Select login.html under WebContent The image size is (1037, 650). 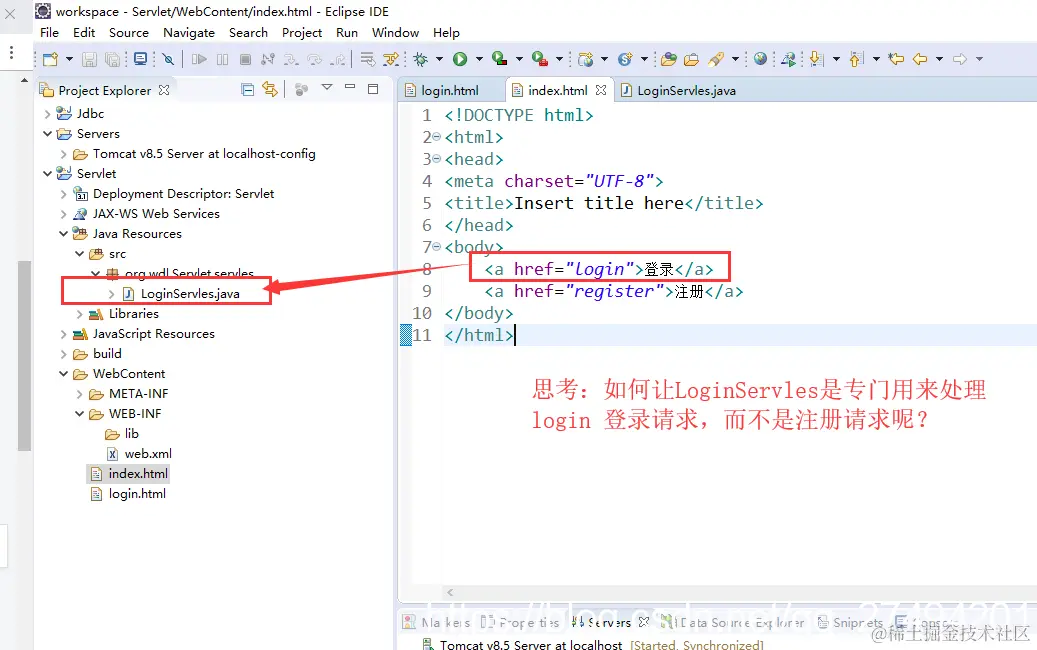[x=137, y=494]
